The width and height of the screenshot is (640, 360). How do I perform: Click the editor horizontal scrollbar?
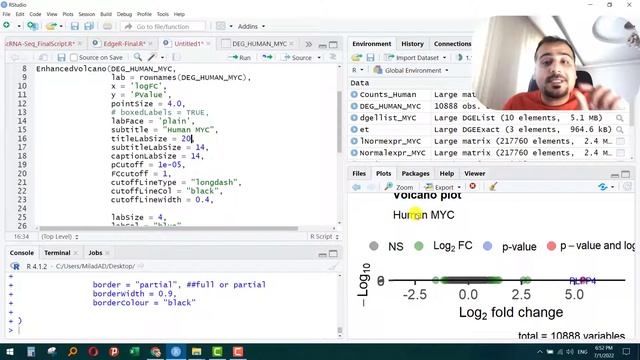(169, 229)
